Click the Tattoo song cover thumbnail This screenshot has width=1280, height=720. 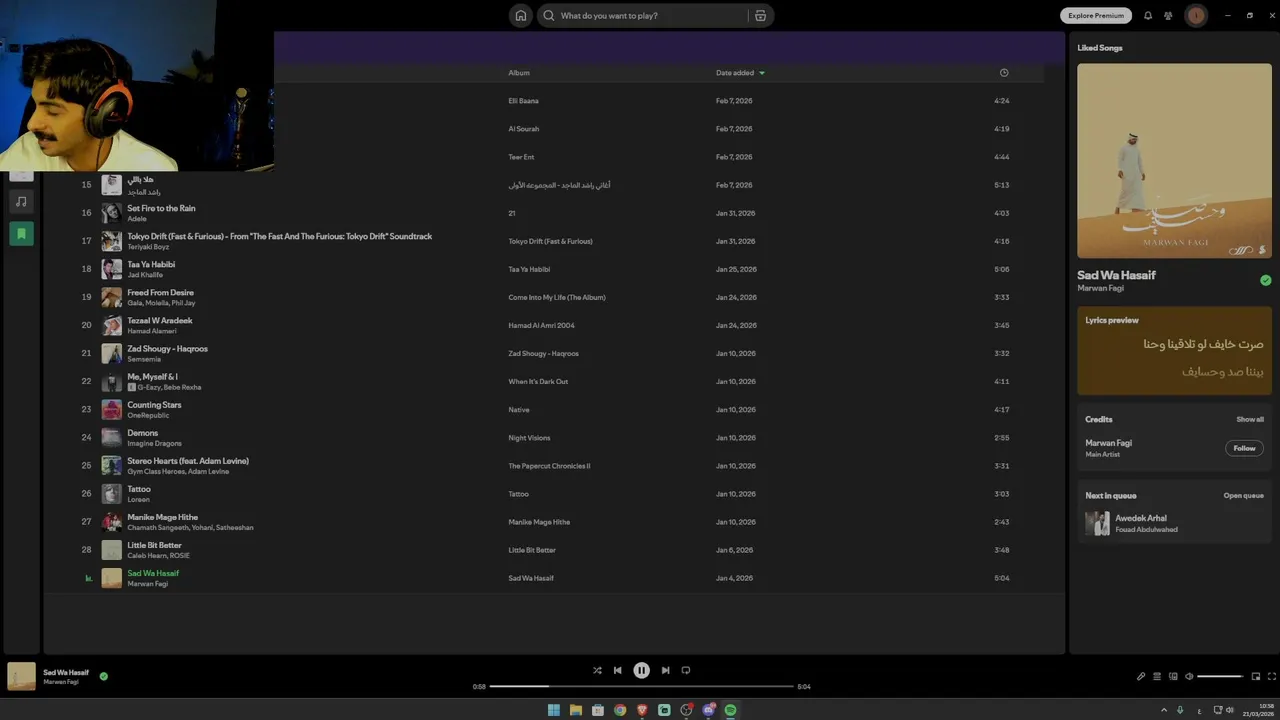pos(111,494)
